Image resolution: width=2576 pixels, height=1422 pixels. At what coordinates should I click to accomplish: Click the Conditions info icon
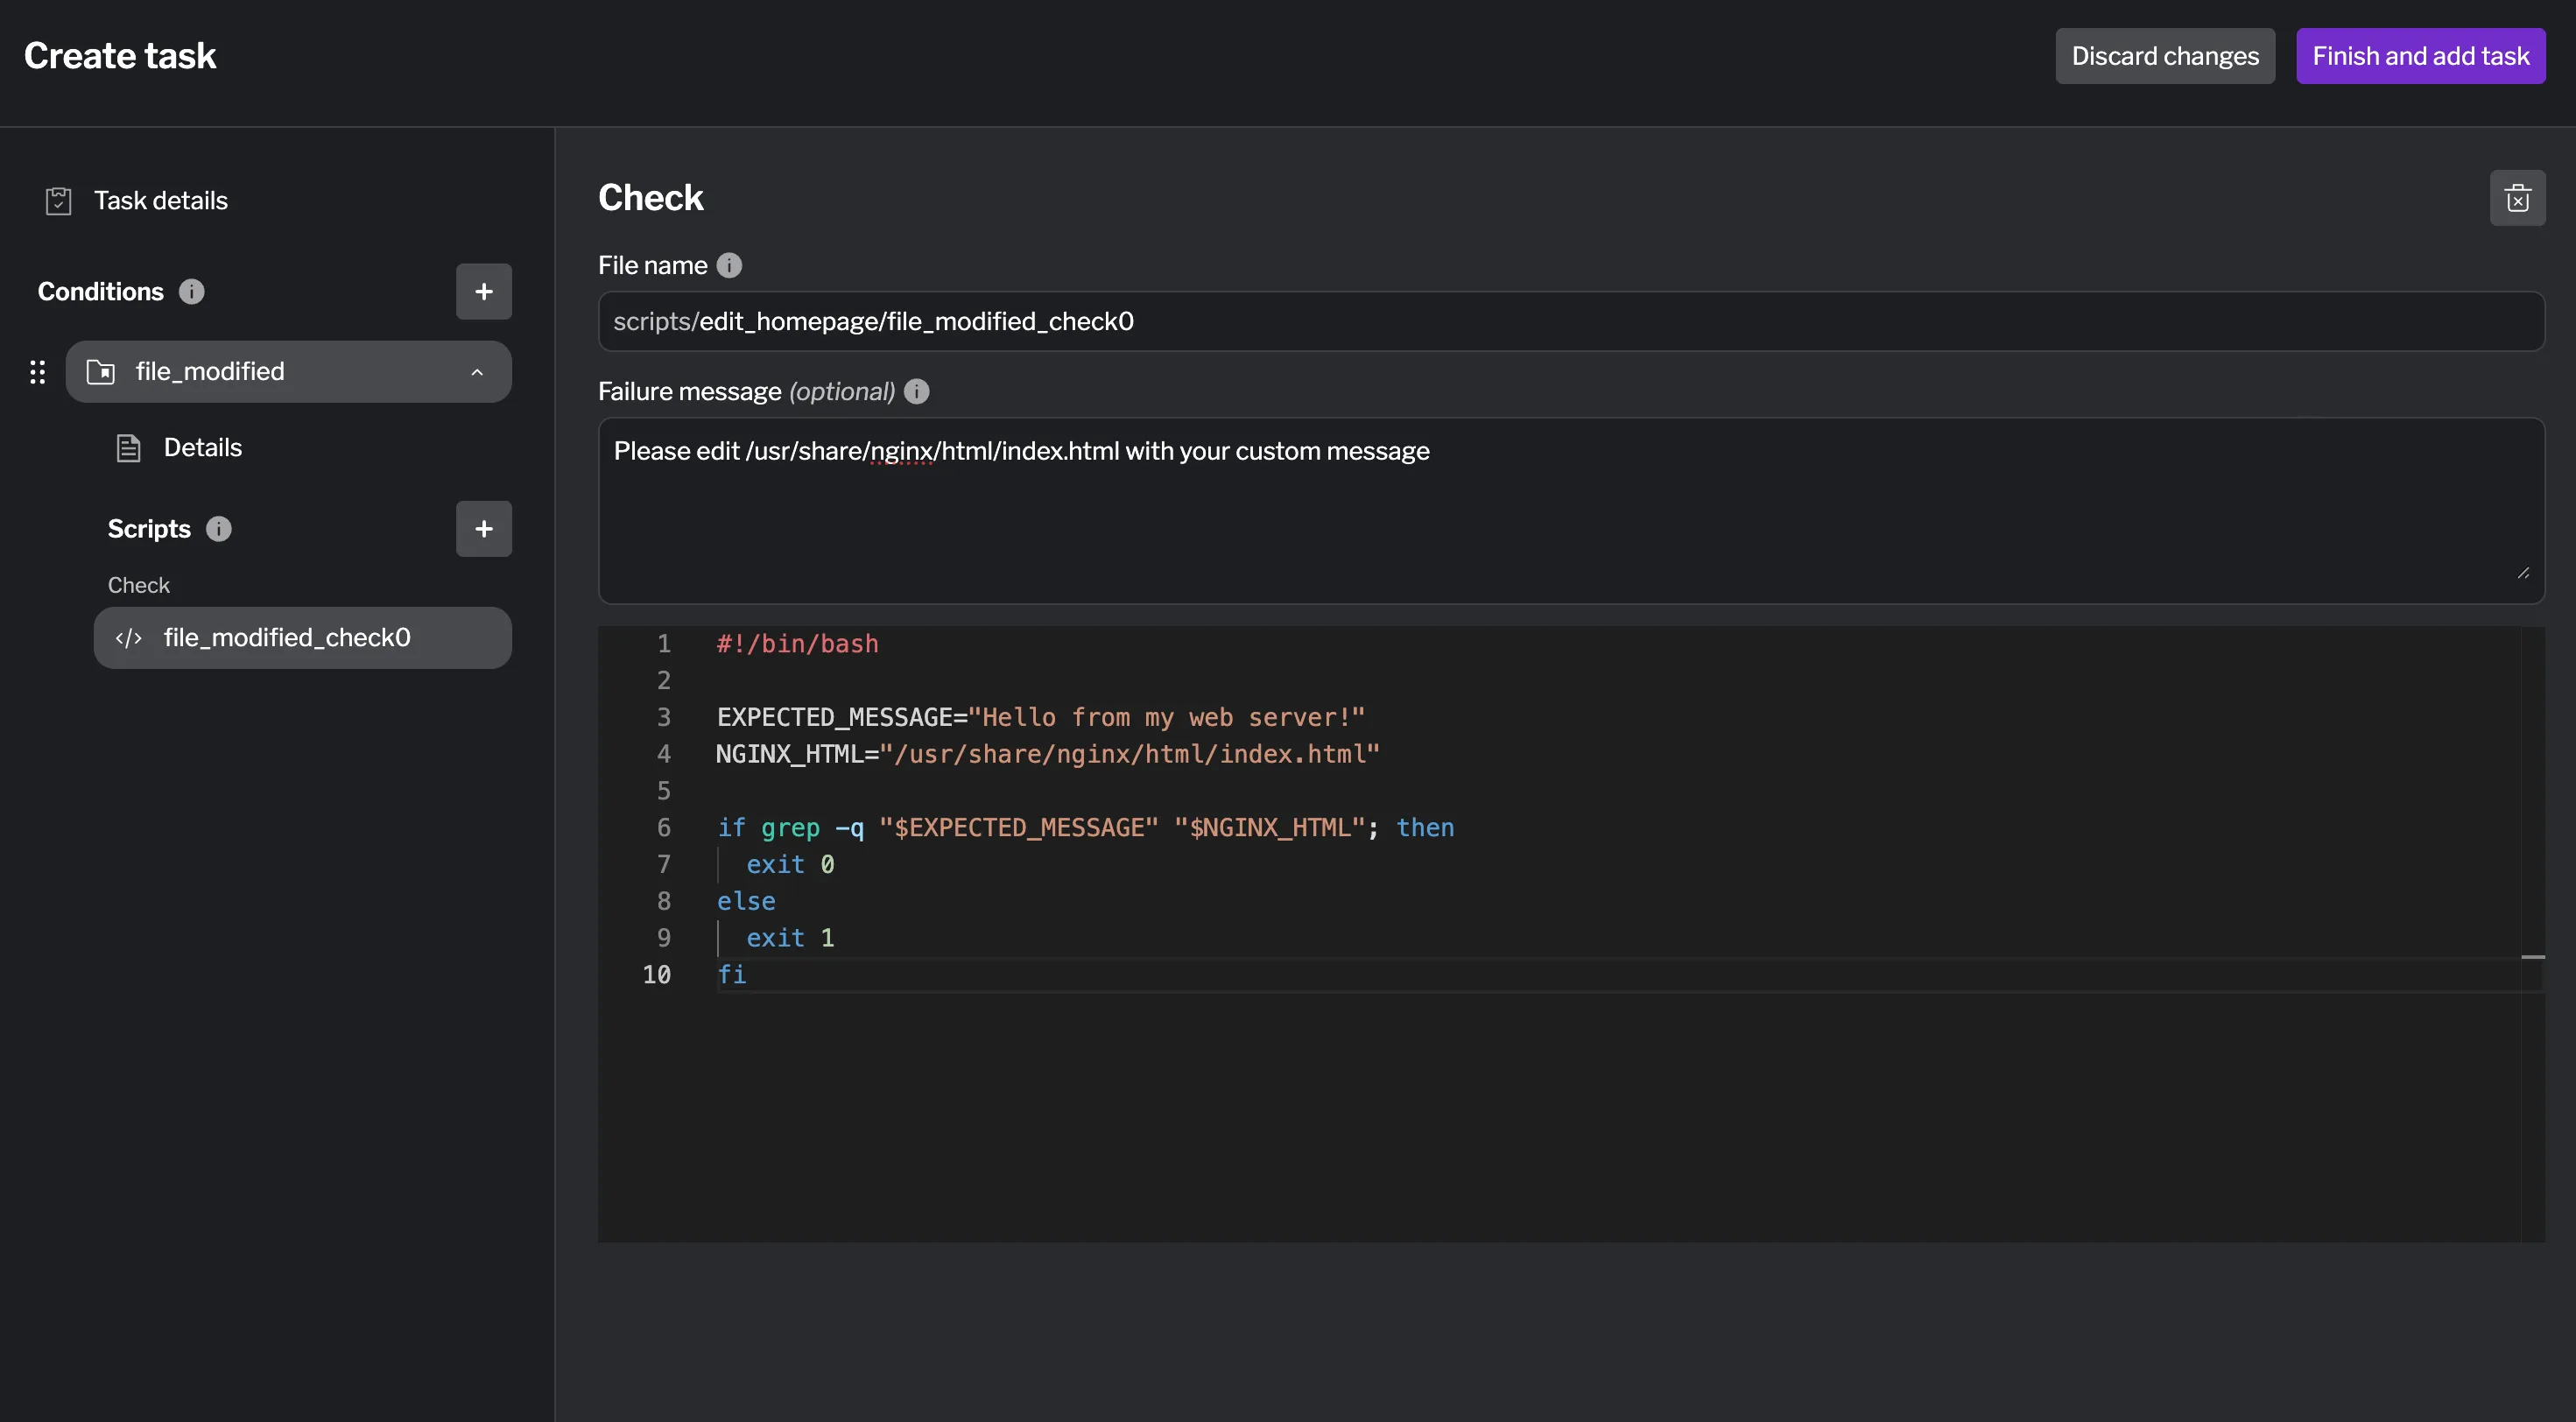tap(191, 292)
